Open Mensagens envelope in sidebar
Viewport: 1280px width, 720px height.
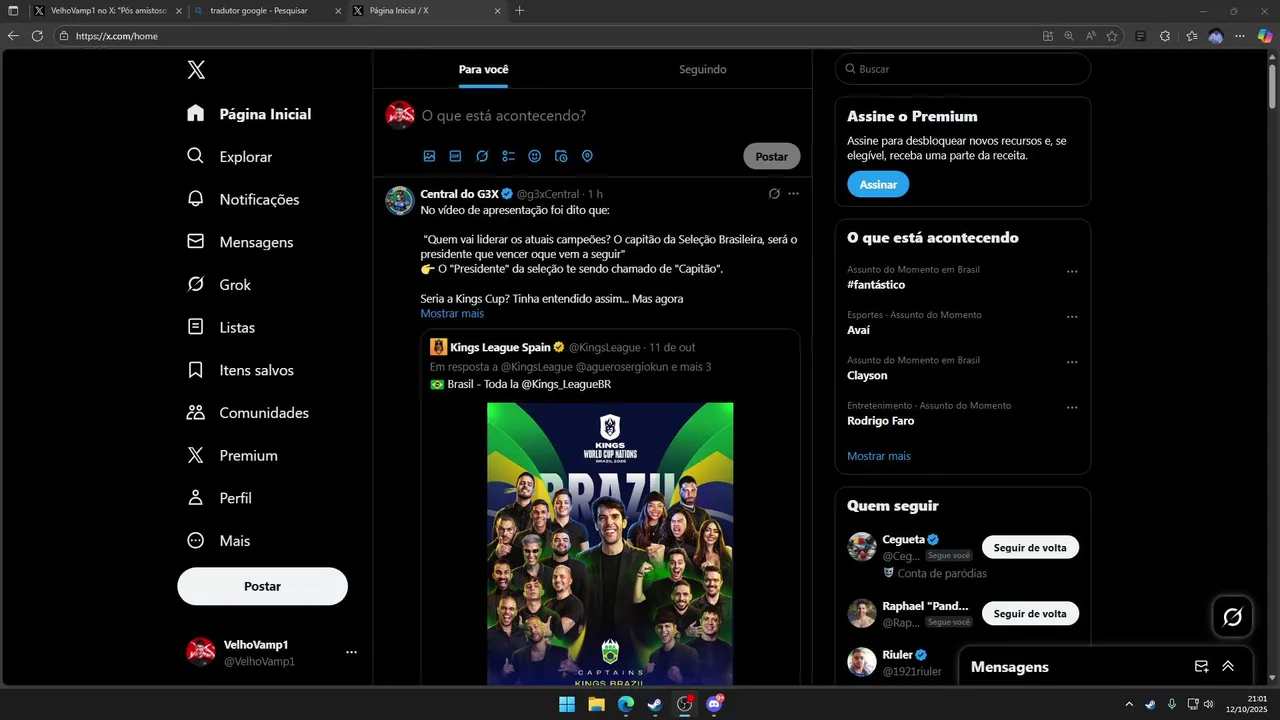(240, 242)
